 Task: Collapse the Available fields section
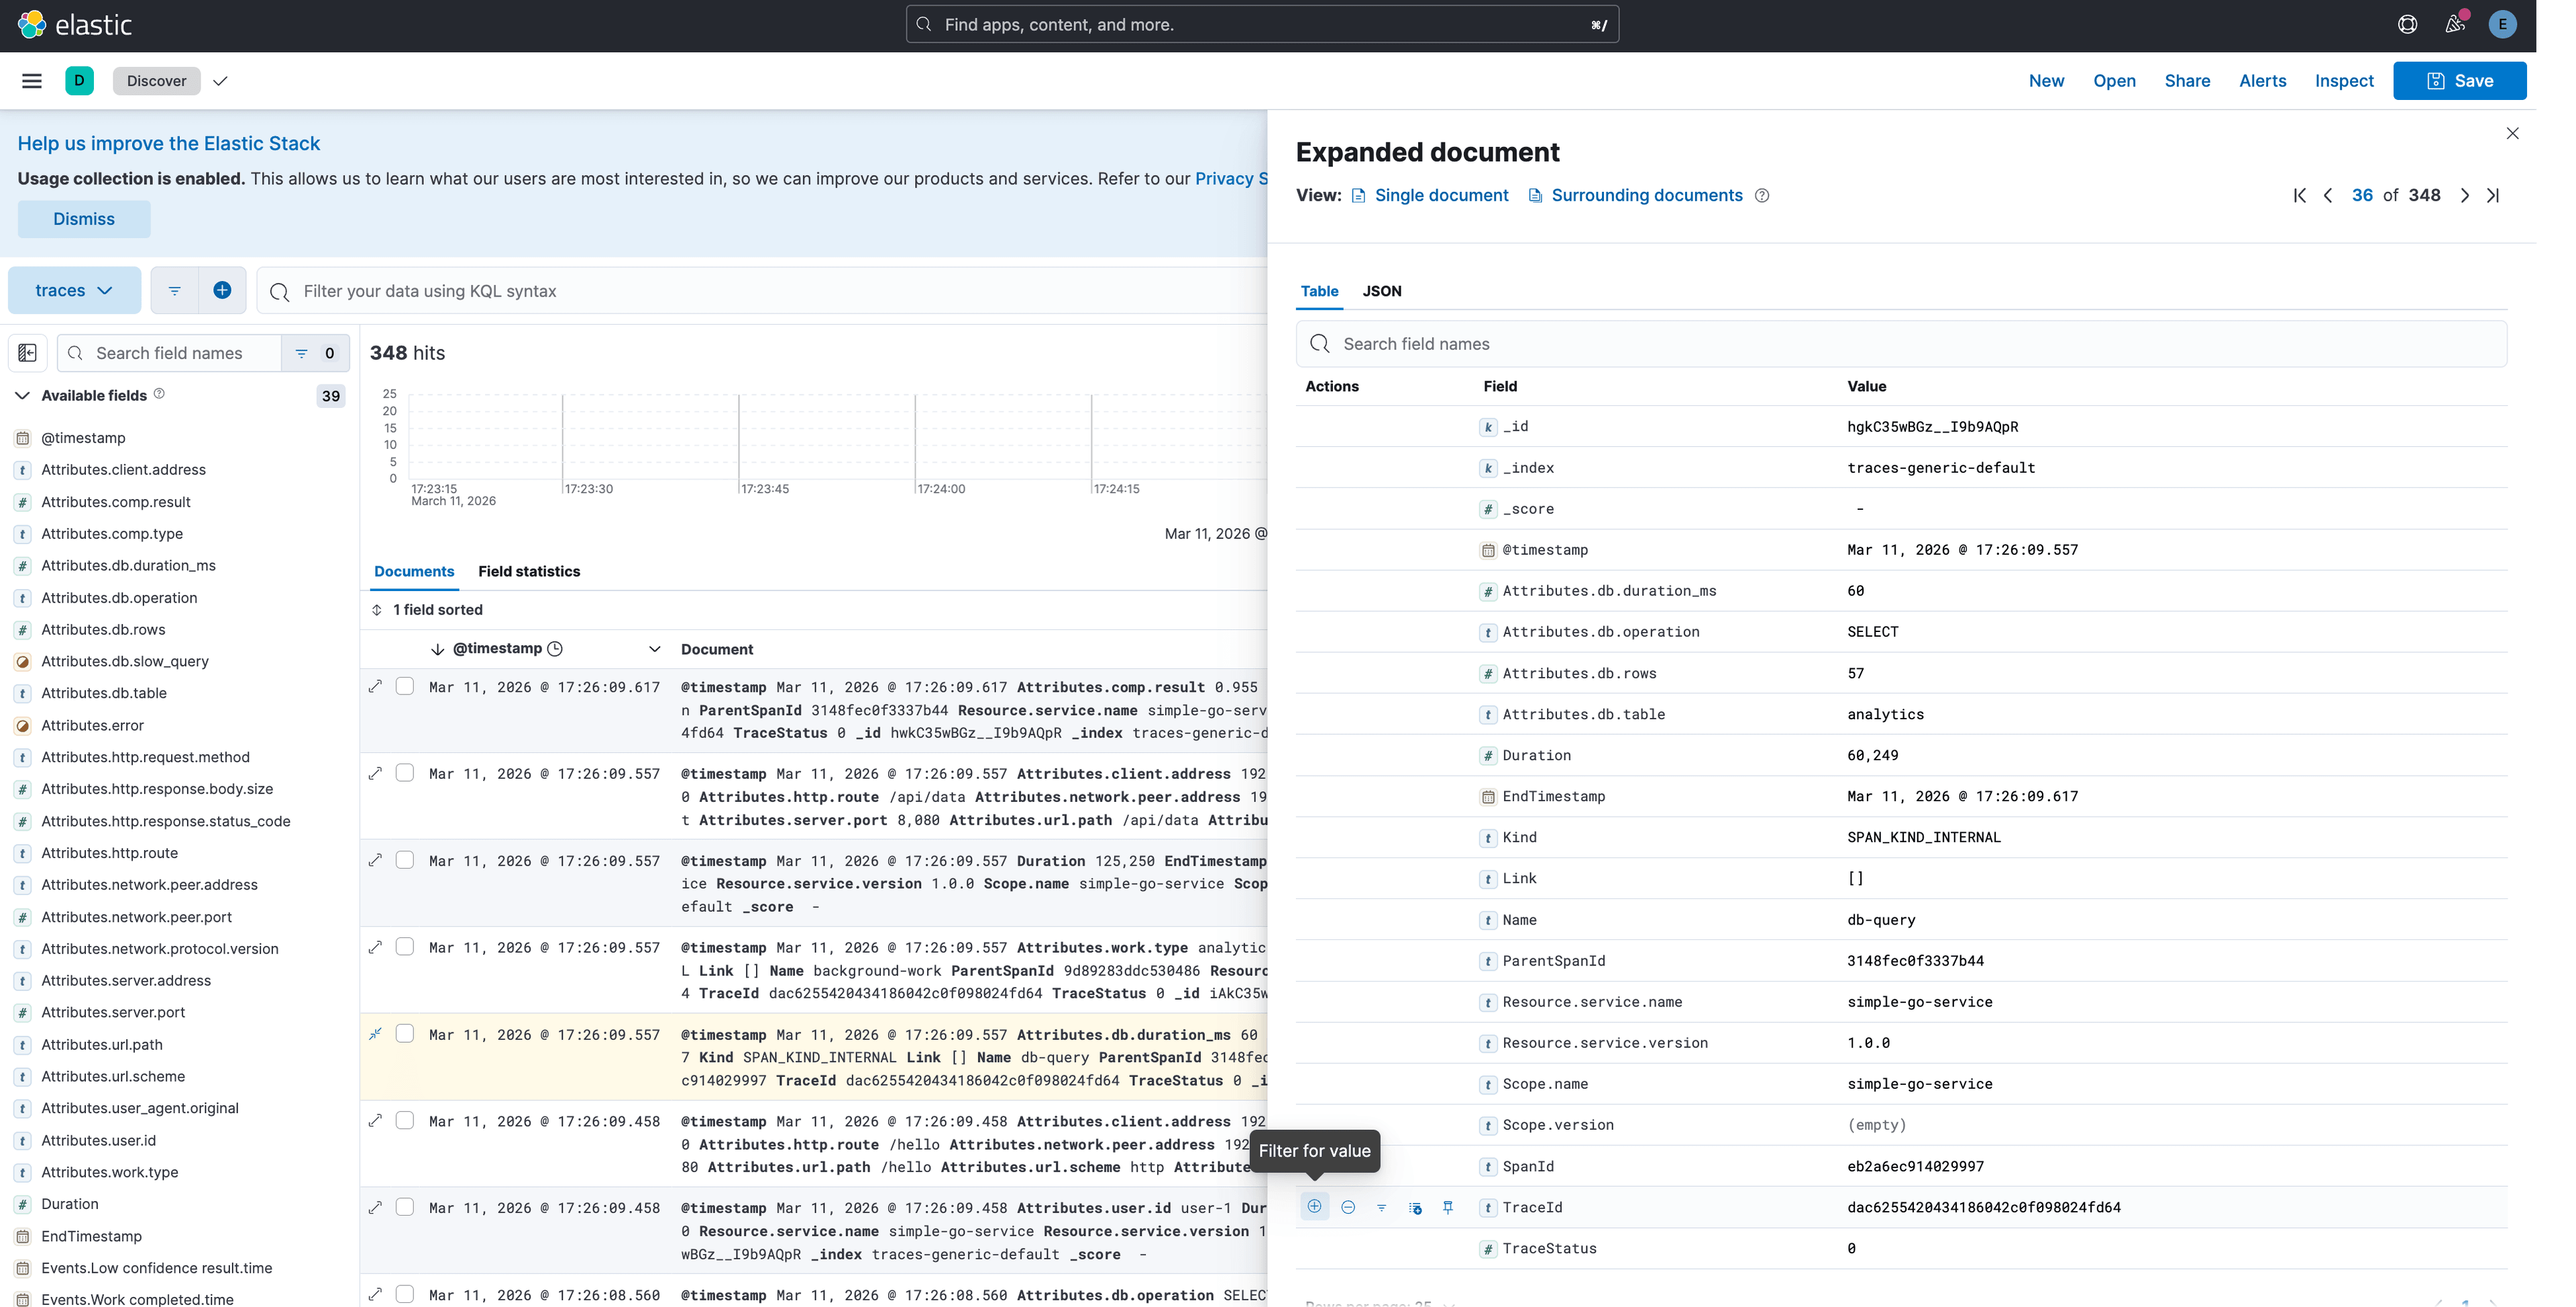[x=22, y=395]
